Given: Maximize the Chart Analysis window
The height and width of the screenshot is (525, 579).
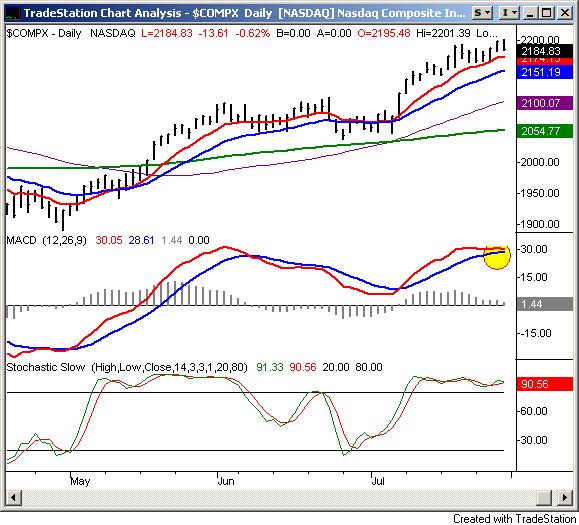Looking at the screenshot, I should pyautogui.click(x=547, y=13).
